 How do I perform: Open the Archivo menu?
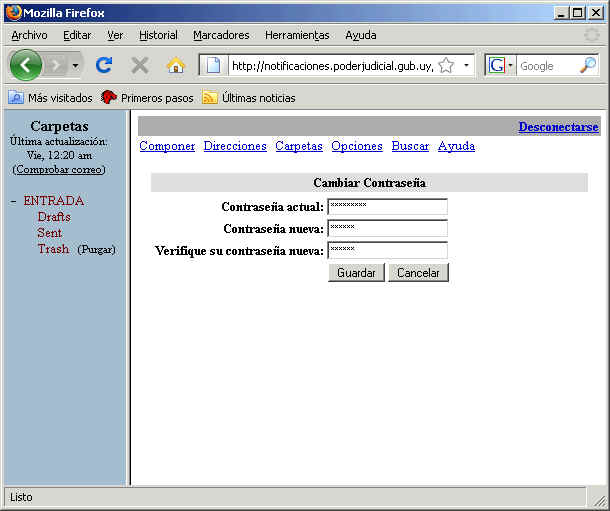(29, 35)
